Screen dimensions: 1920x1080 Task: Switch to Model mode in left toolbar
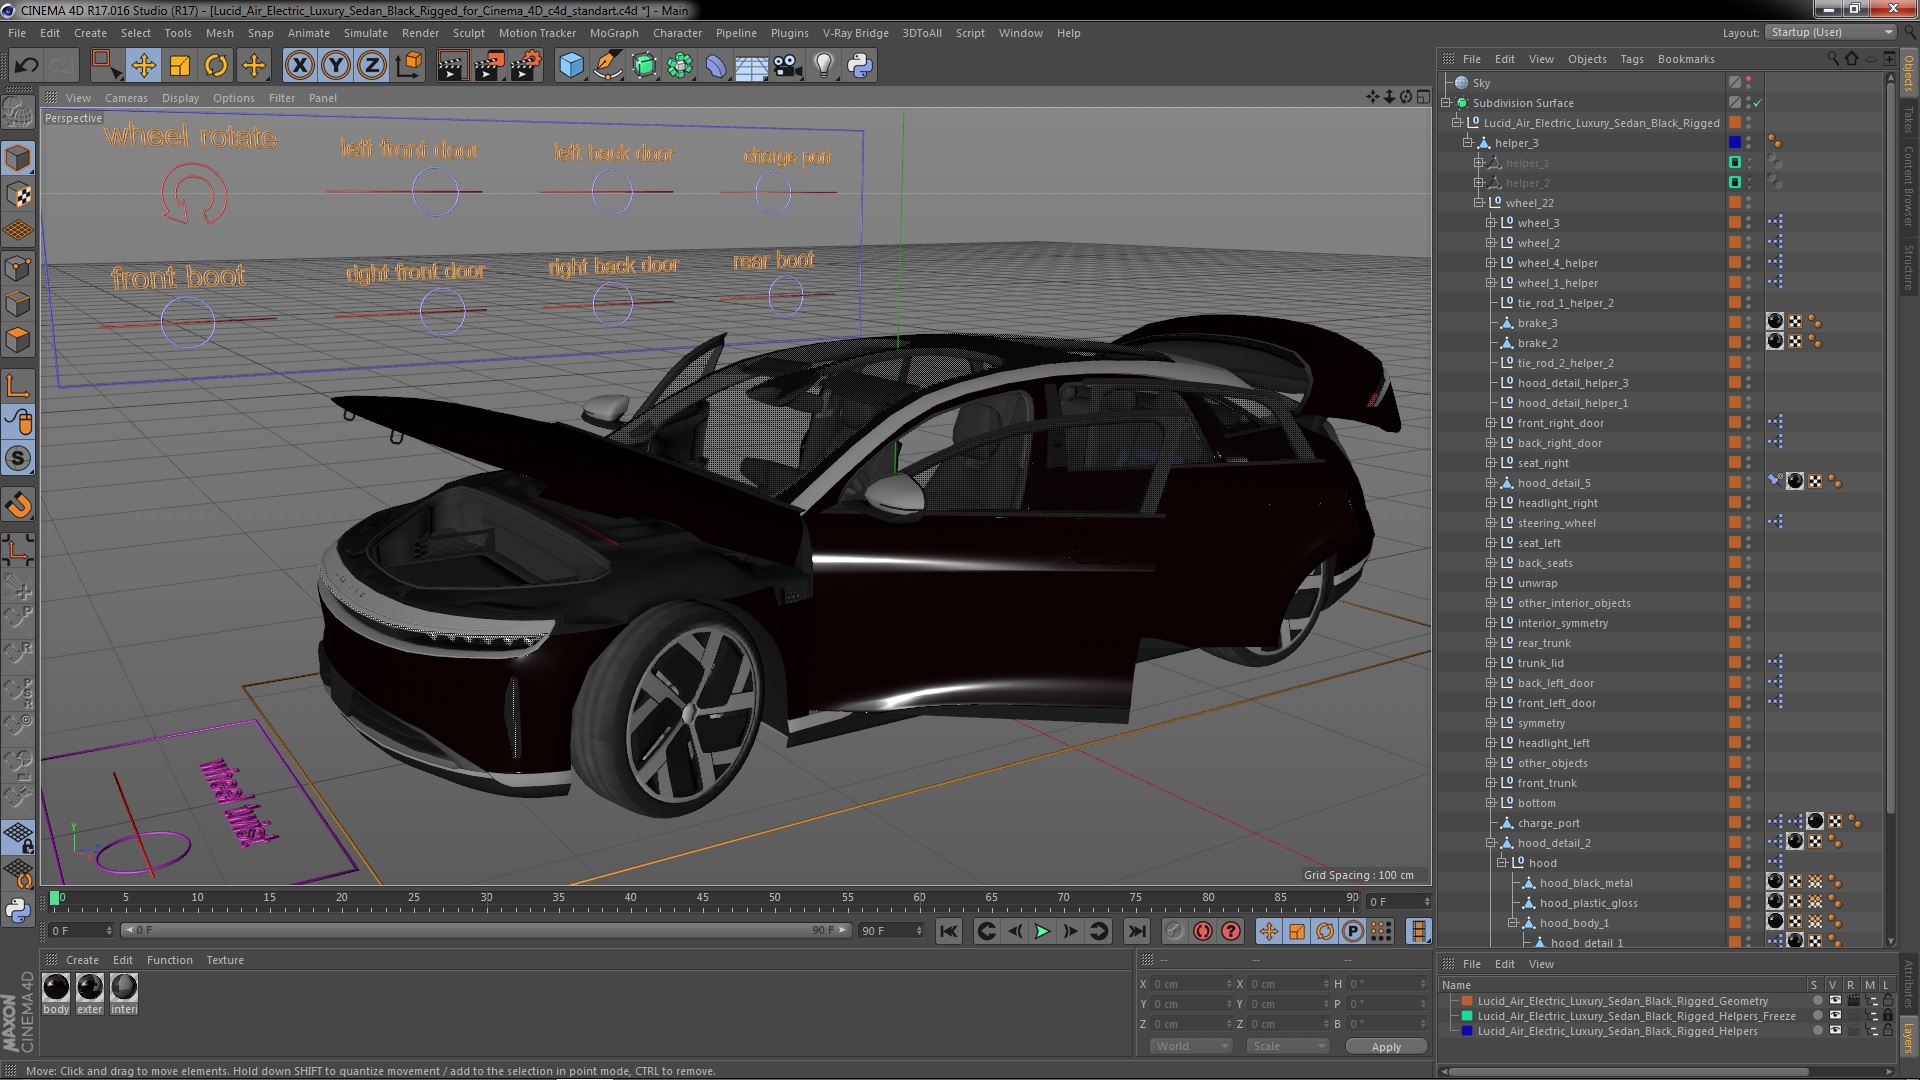tap(18, 158)
